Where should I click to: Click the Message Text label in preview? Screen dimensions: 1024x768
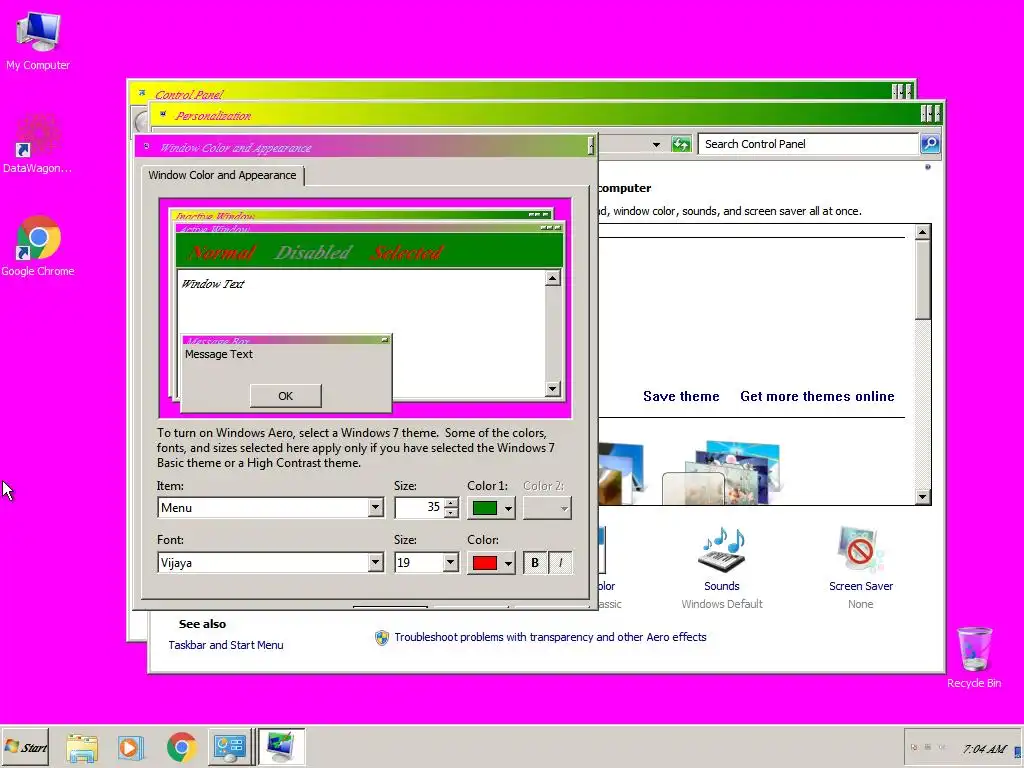pos(219,354)
